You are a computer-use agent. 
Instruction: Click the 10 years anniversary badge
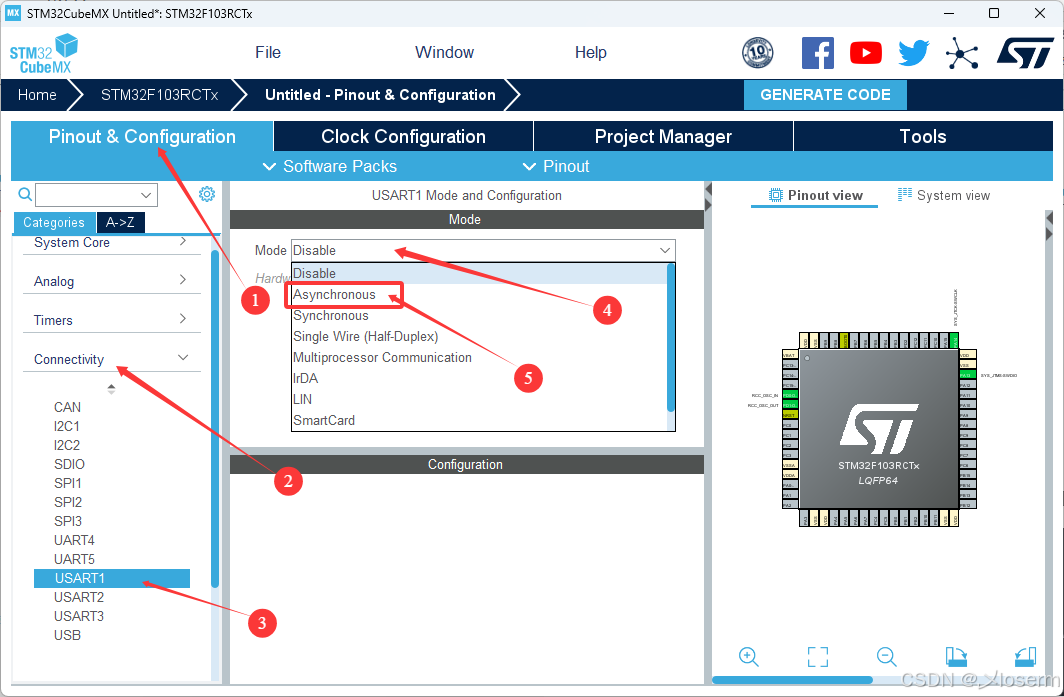click(757, 53)
